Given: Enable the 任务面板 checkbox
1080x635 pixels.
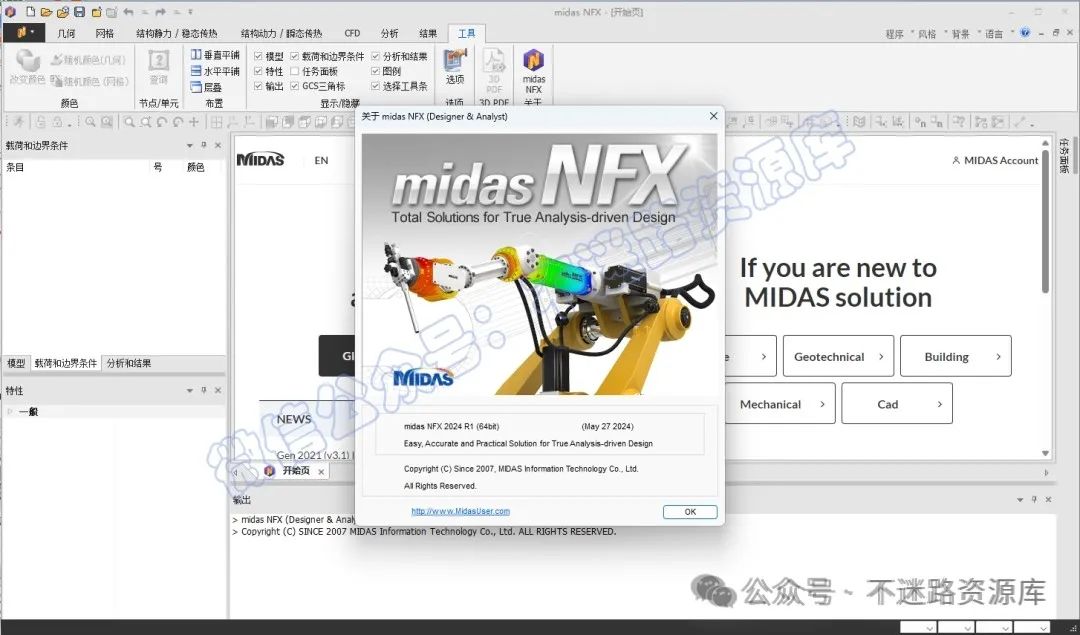Looking at the screenshot, I should (x=295, y=71).
